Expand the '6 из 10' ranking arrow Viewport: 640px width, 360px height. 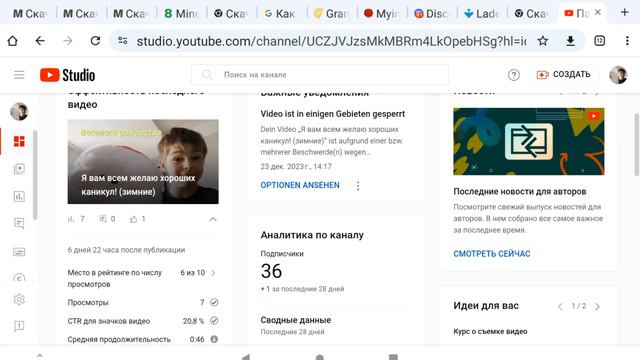pos(213,273)
